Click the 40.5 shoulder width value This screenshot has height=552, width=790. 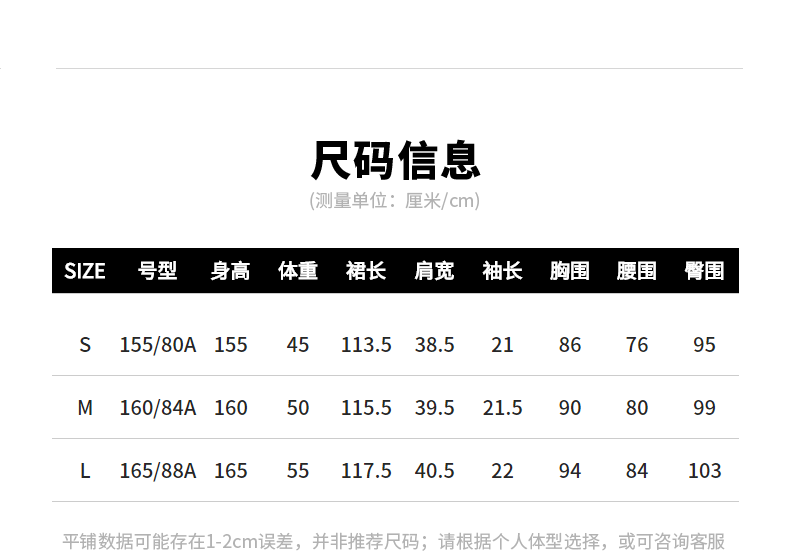[x=434, y=471]
